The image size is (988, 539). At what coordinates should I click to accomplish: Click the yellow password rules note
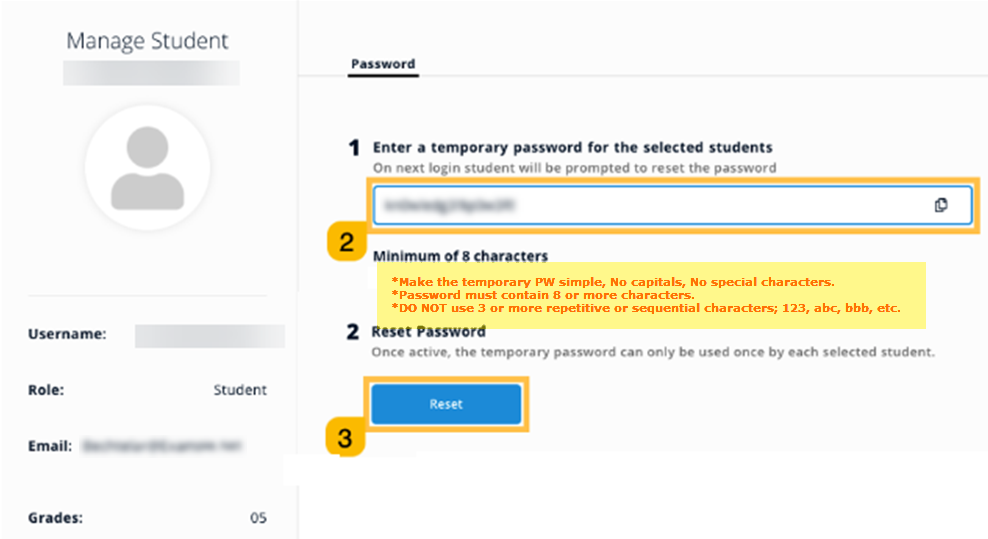(x=650, y=295)
